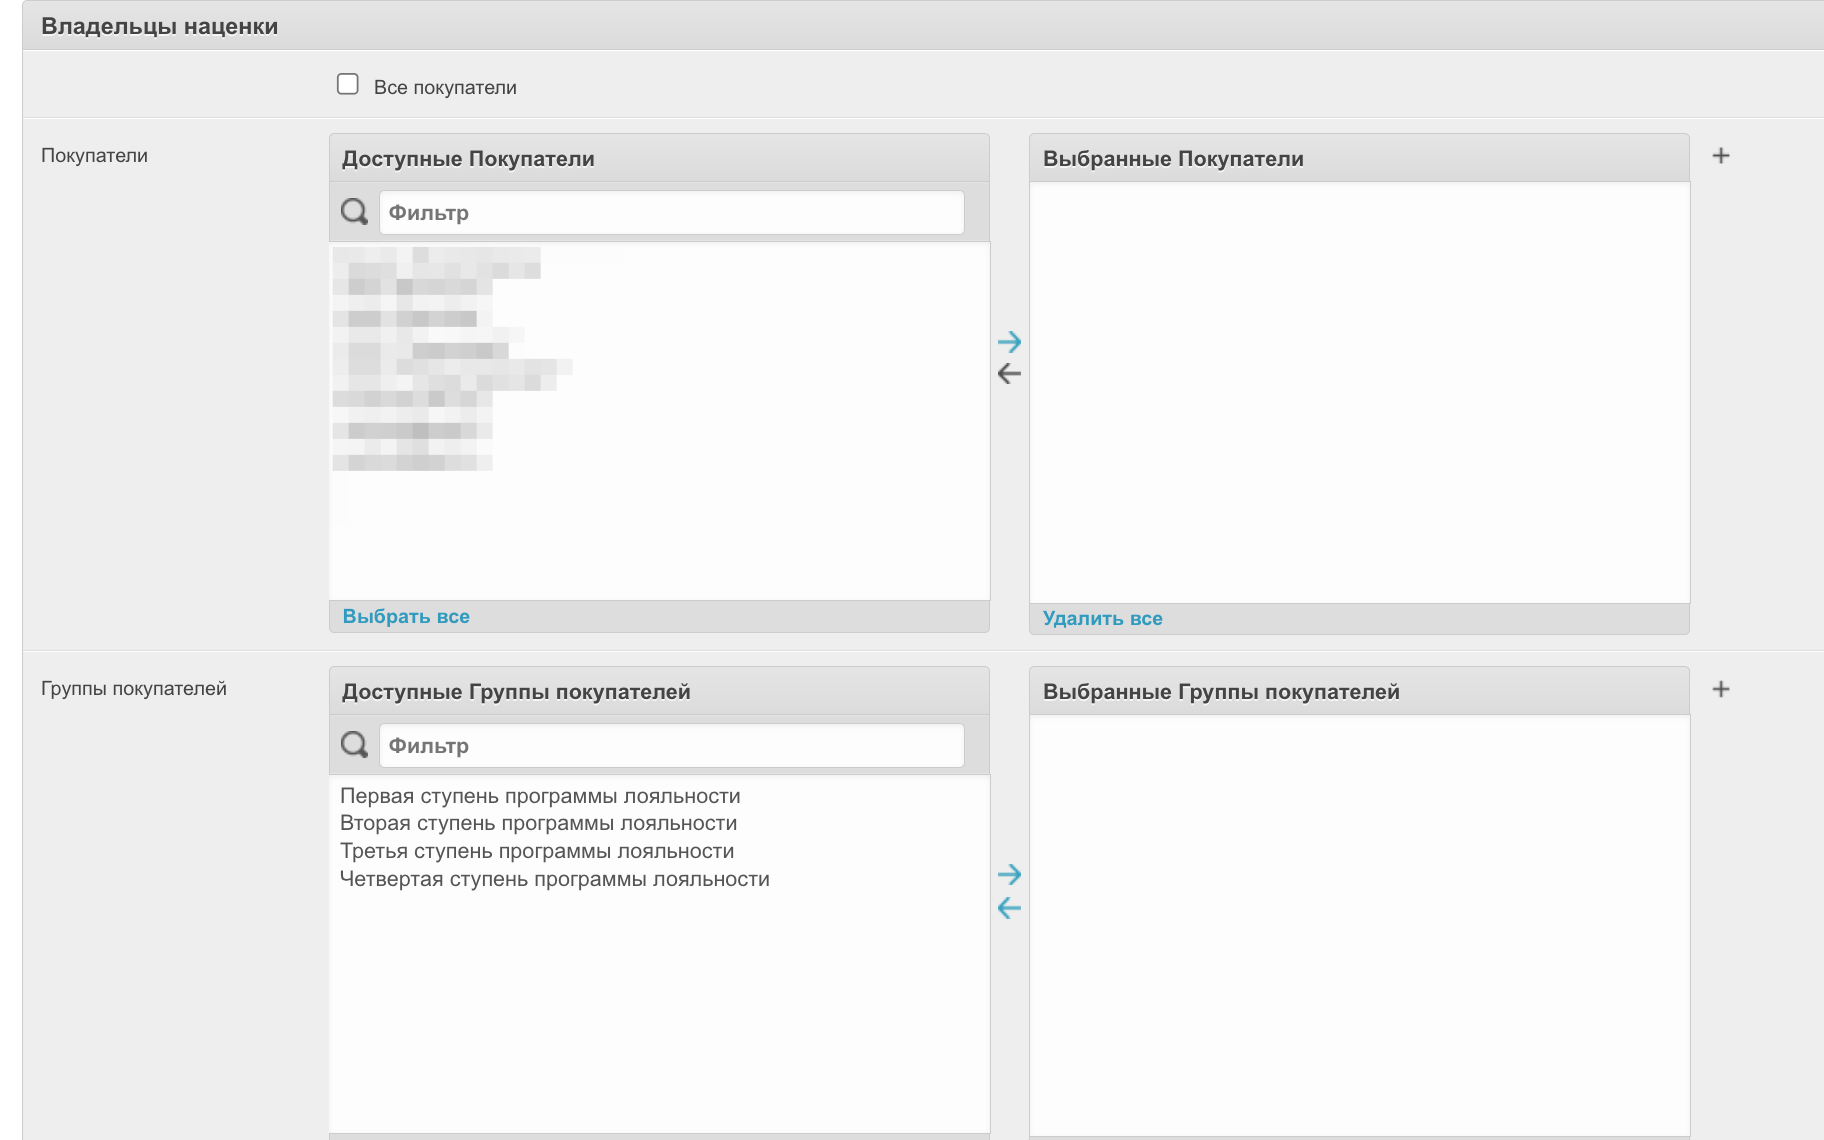Focus the Фильтр field for customer groups
The height and width of the screenshot is (1140, 1824).
click(x=671, y=746)
